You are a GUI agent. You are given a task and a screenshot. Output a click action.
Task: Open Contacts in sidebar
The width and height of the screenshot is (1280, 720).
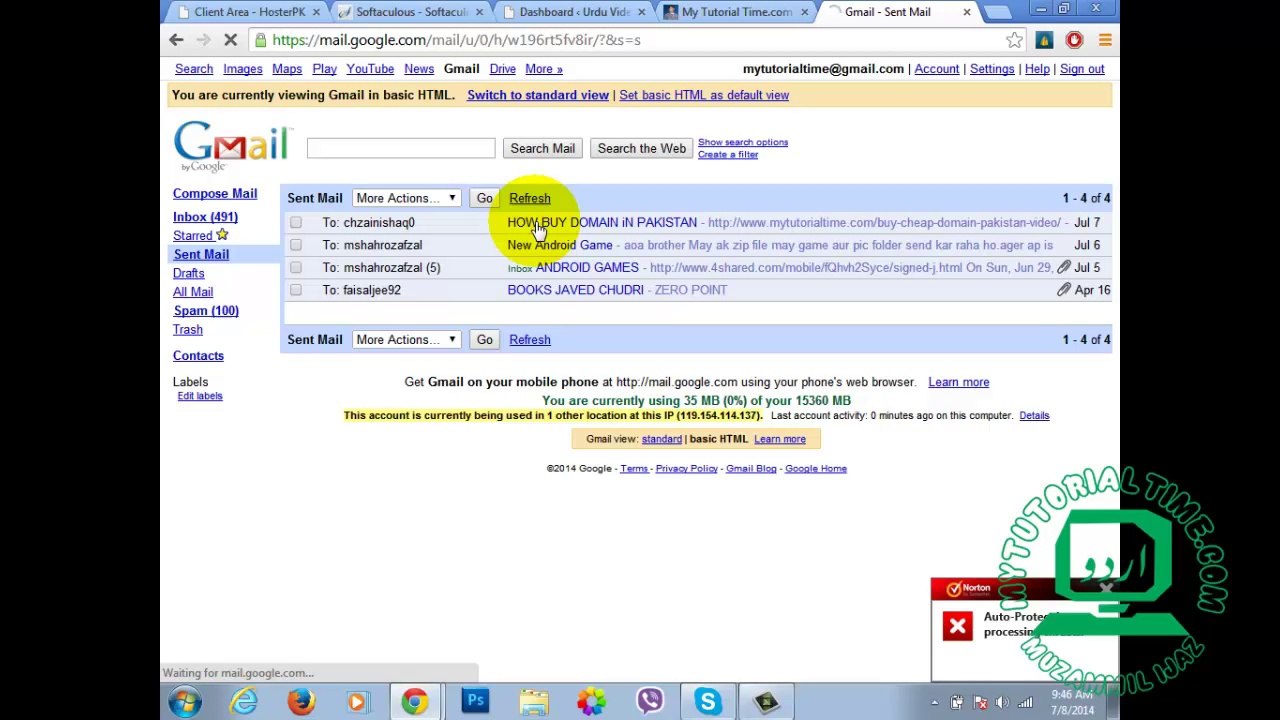(x=198, y=356)
